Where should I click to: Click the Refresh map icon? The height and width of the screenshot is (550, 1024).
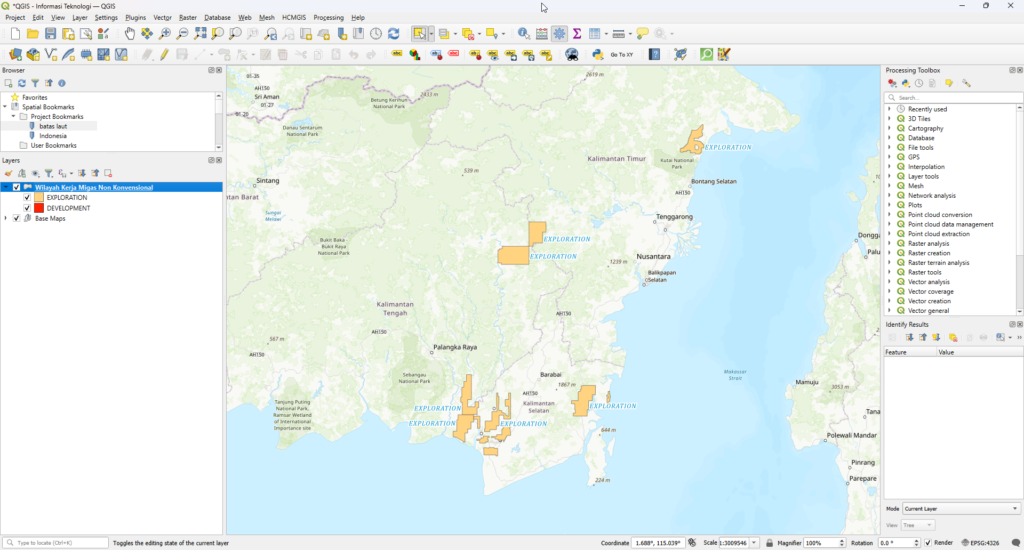[x=393, y=34]
